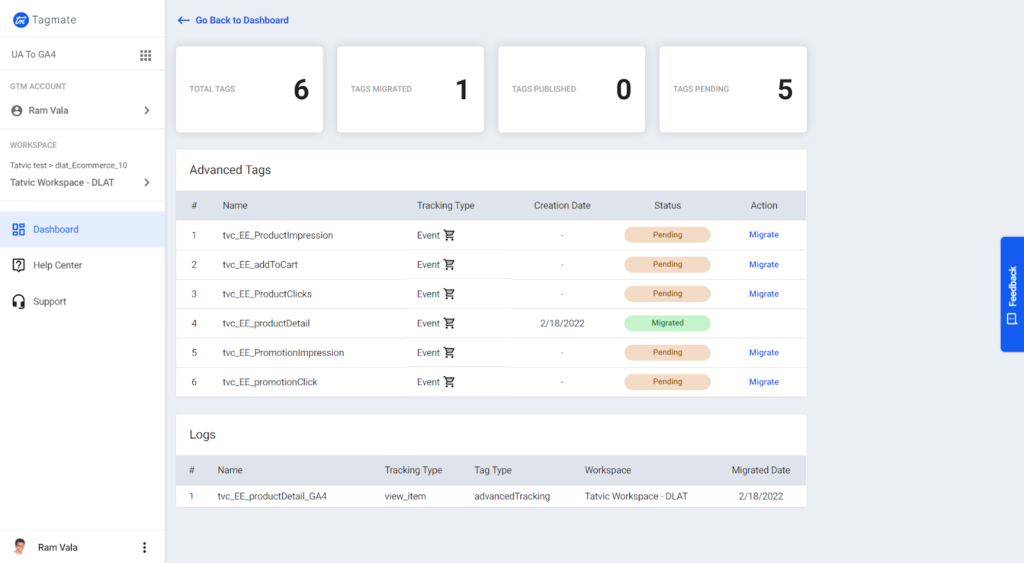Click the Tags Published card

point(571,89)
